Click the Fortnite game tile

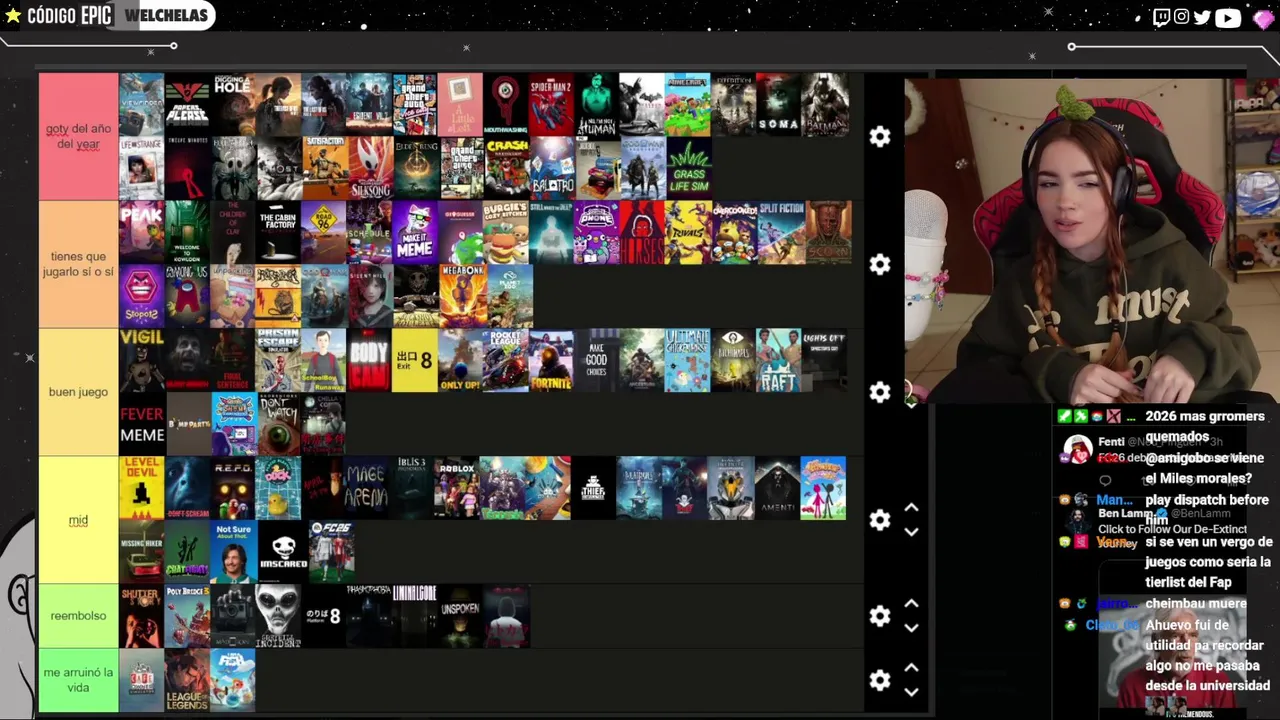tap(551, 360)
